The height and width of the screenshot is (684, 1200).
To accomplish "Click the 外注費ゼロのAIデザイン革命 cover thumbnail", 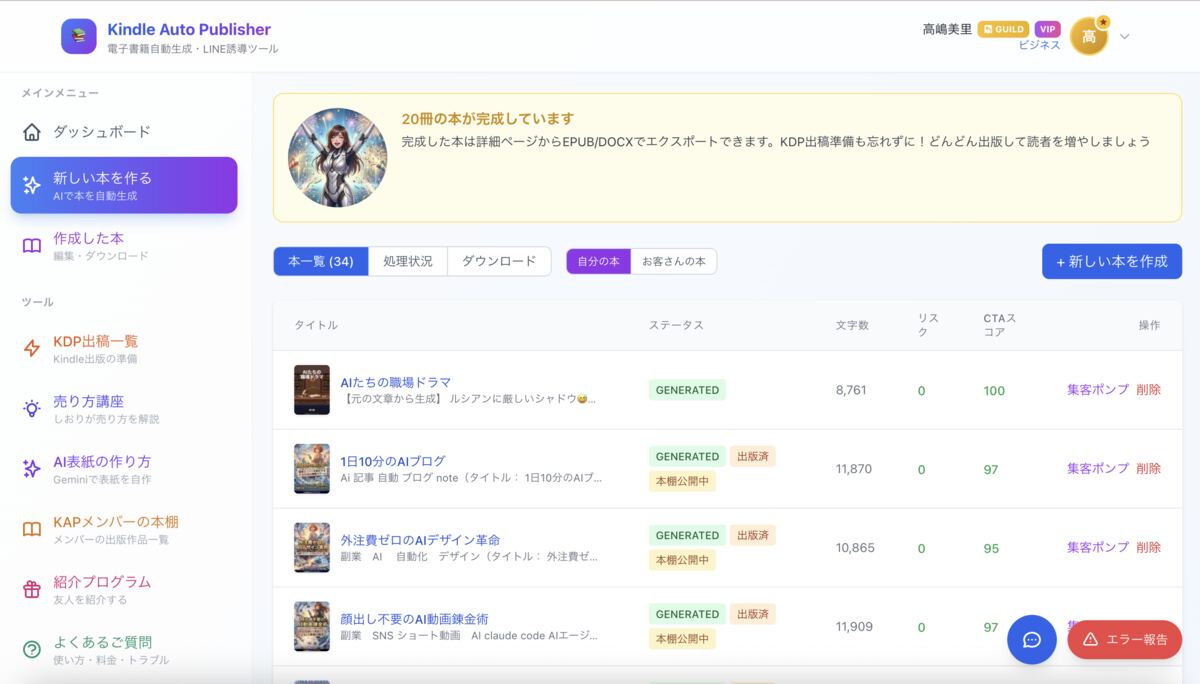I will pyautogui.click(x=312, y=547).
